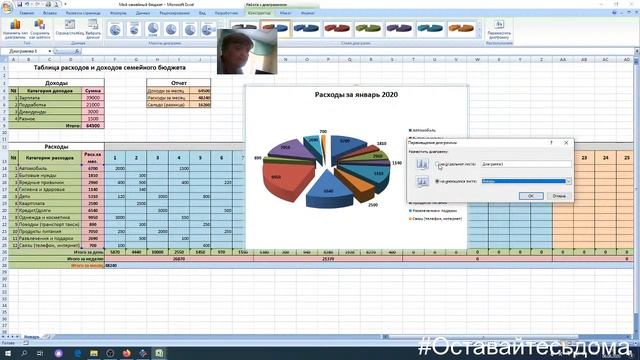Choose the red chart style
Screen dimensions: 640x360
point(337,29)
